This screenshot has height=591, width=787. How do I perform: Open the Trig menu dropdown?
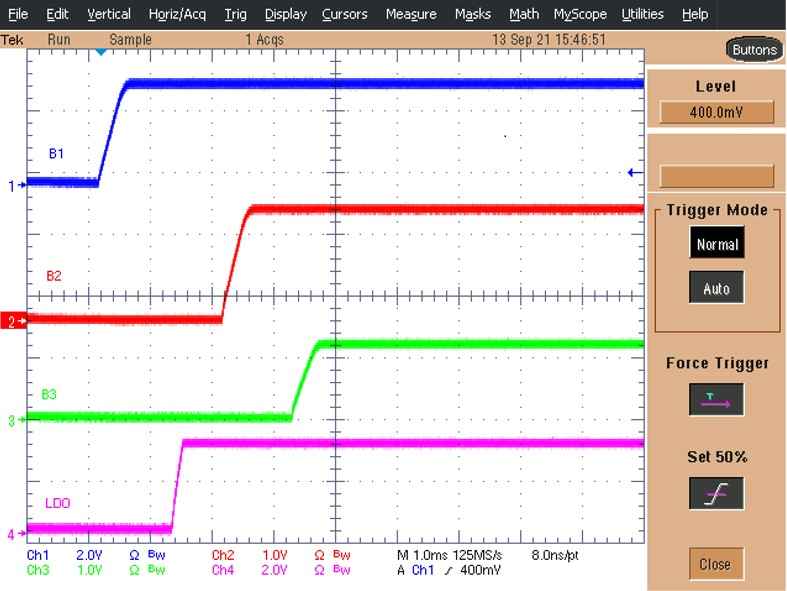click(235, 14)
